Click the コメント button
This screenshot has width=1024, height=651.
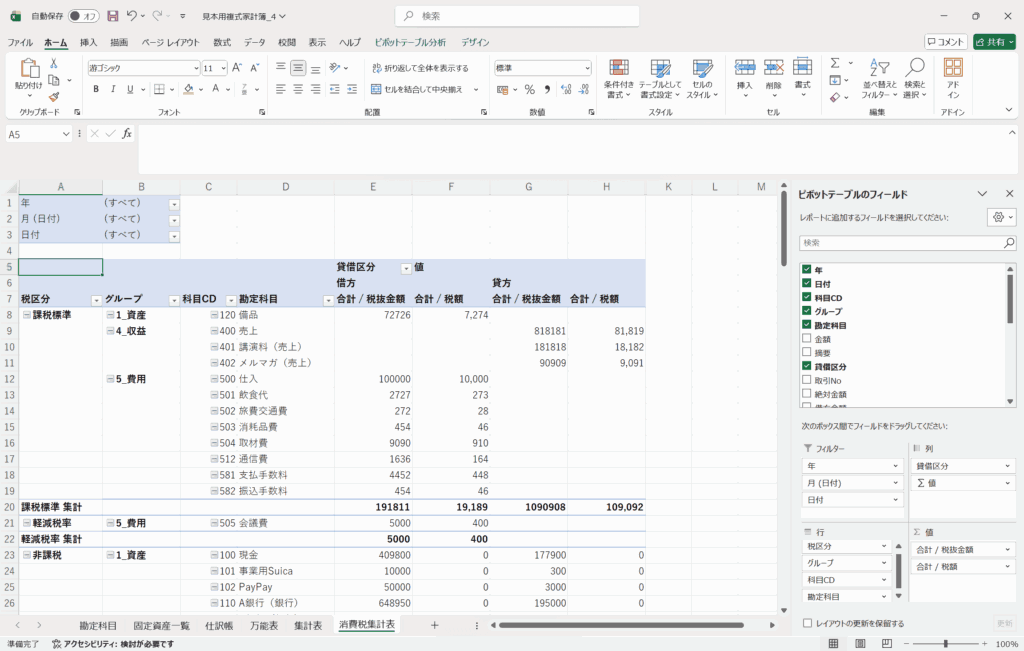[945, 42]
